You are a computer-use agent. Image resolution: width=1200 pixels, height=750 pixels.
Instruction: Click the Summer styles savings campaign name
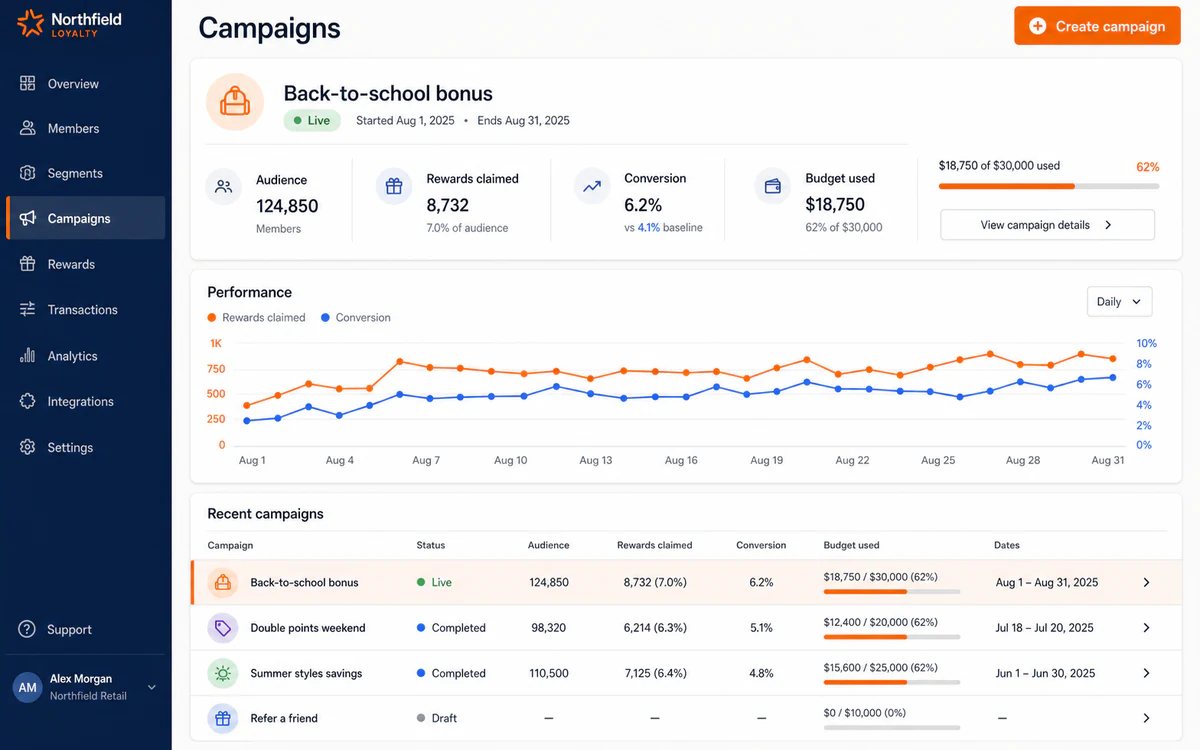coord(306,673)
